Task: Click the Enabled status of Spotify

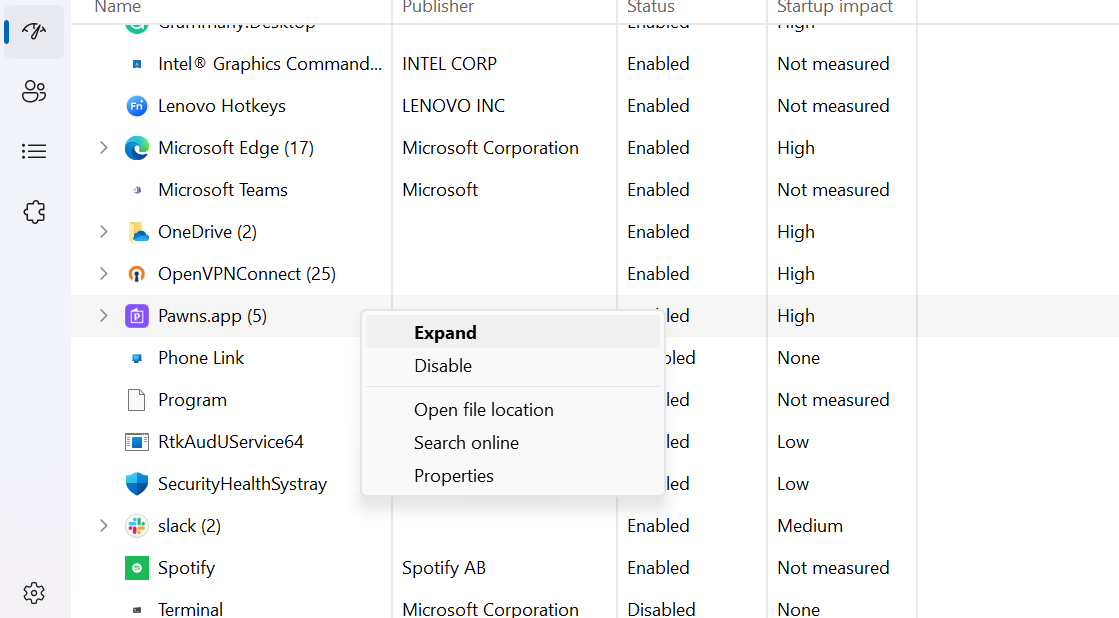Action: (658, 568)
